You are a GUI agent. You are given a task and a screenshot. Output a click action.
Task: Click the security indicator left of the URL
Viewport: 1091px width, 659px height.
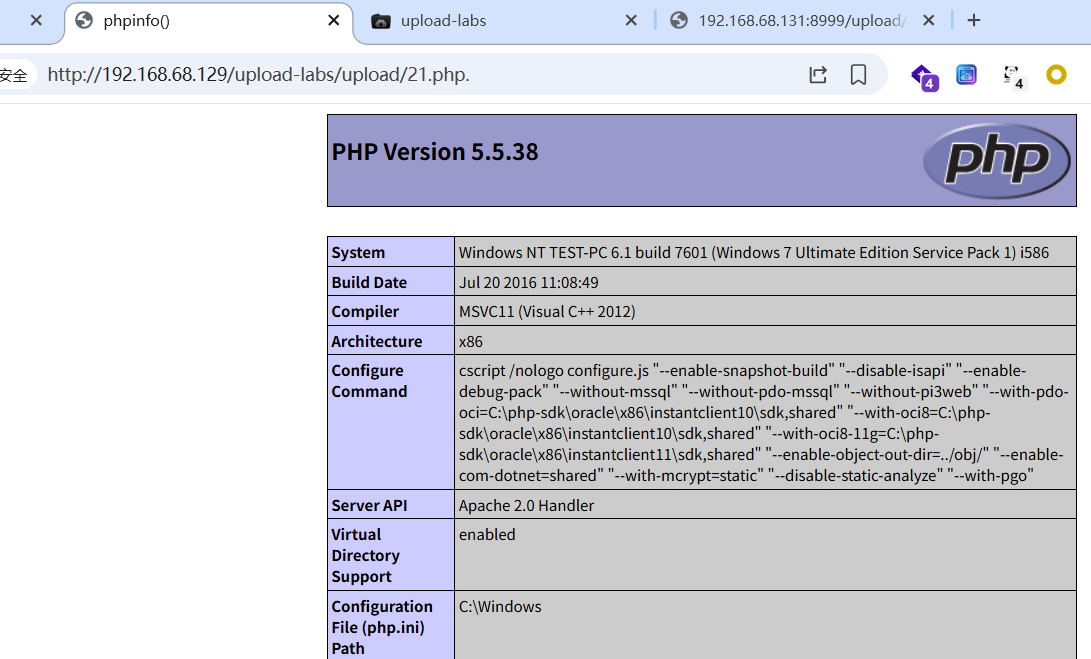(14, 75)
